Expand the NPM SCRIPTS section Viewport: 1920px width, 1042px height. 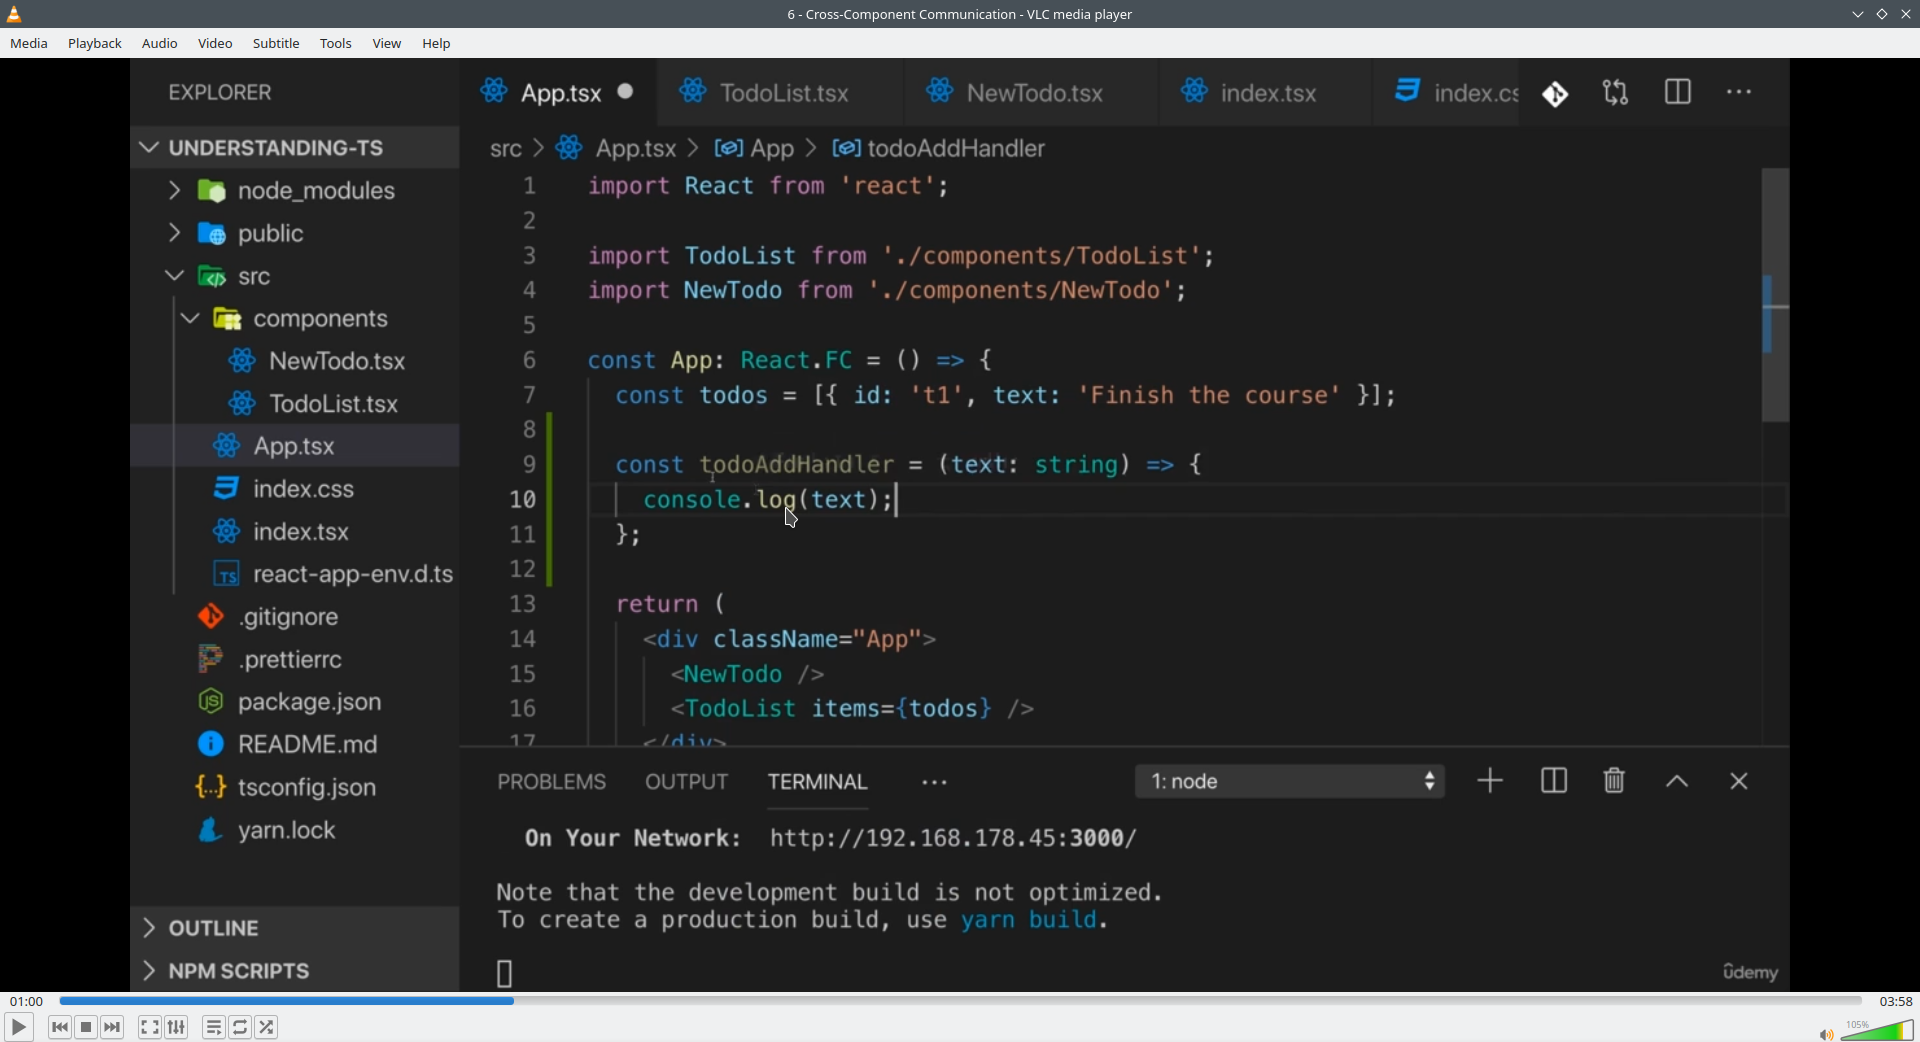295,972
